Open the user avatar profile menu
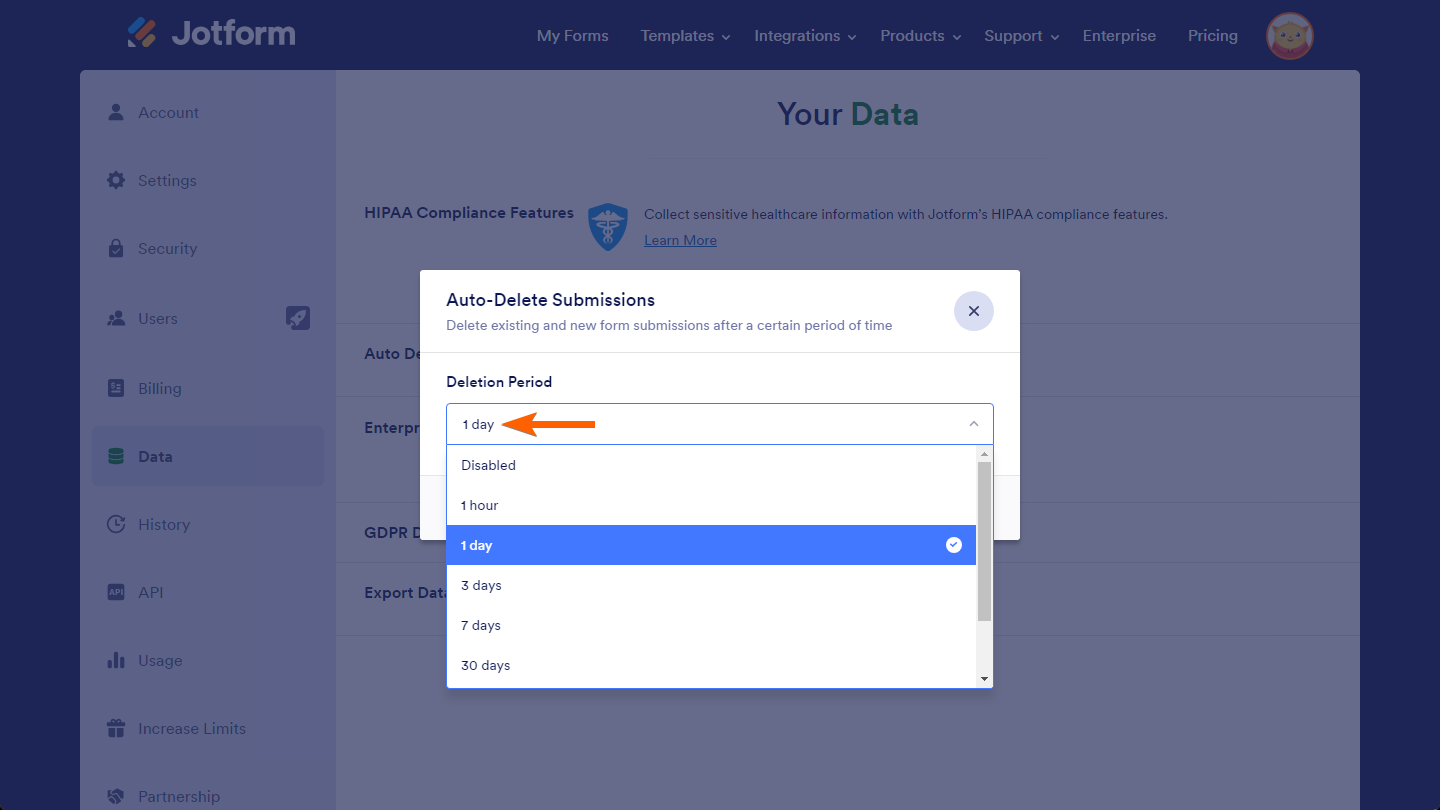Image resolution: width=1440 pixels, height=810 pixels. tap(1290, 36)
